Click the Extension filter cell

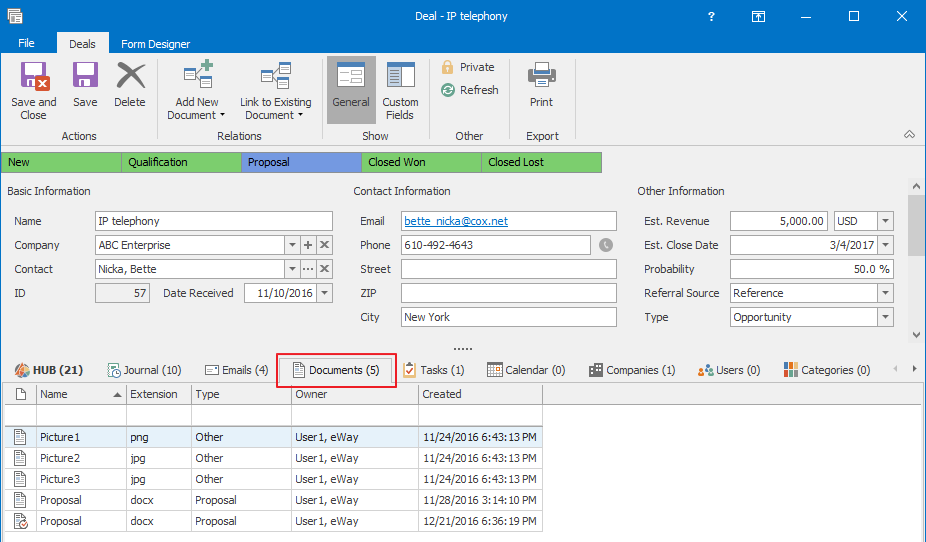[x=159, y=416]
